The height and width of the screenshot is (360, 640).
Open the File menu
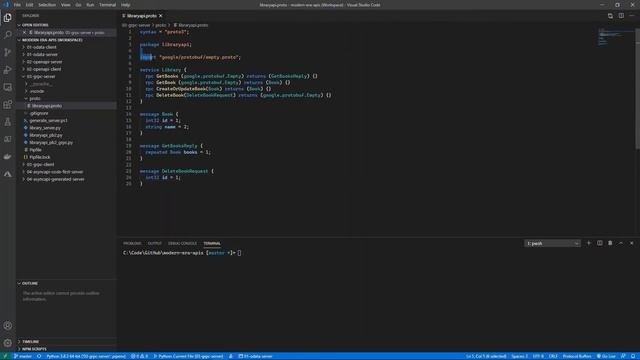pos(17,5)
